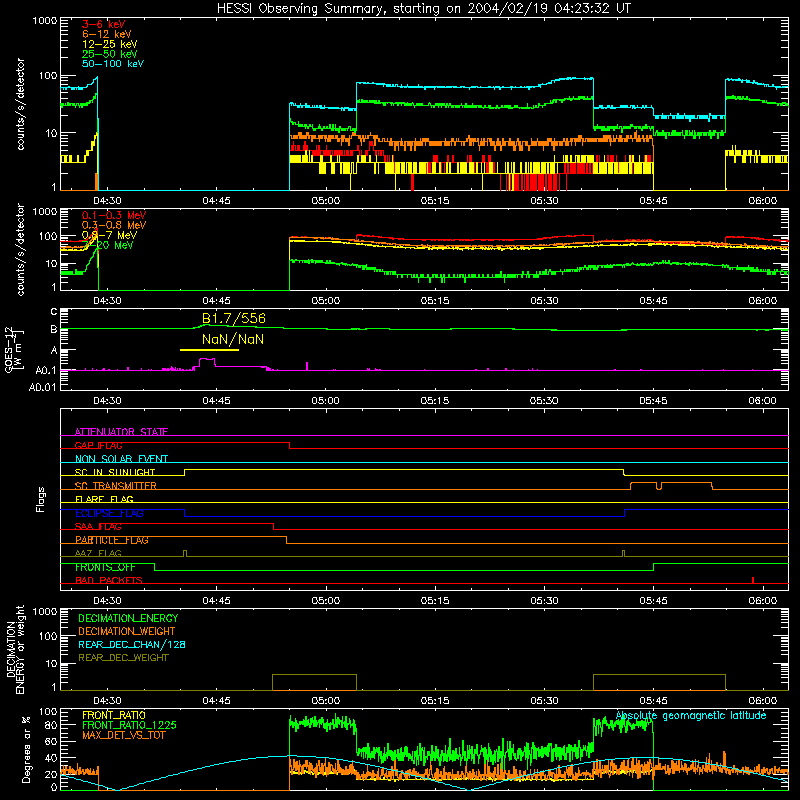Screen dimensions: 800x800
Task: Click the 'C' tick label on GOES axis
Action: (x=54, y=312)
